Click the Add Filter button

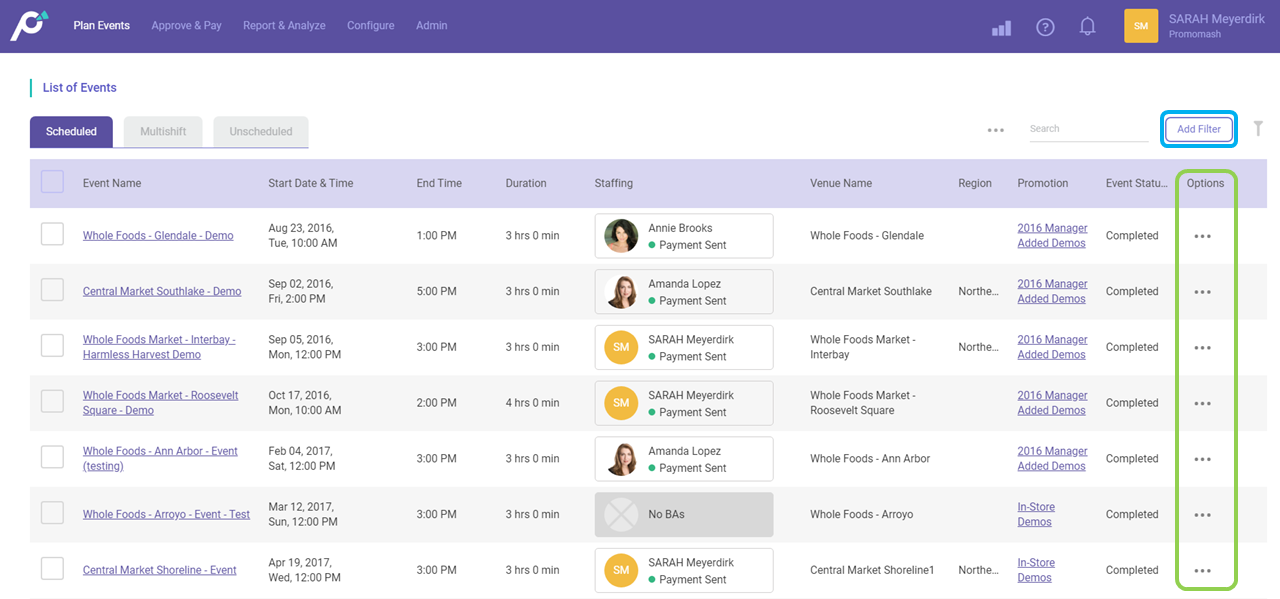coord(1199,129)
